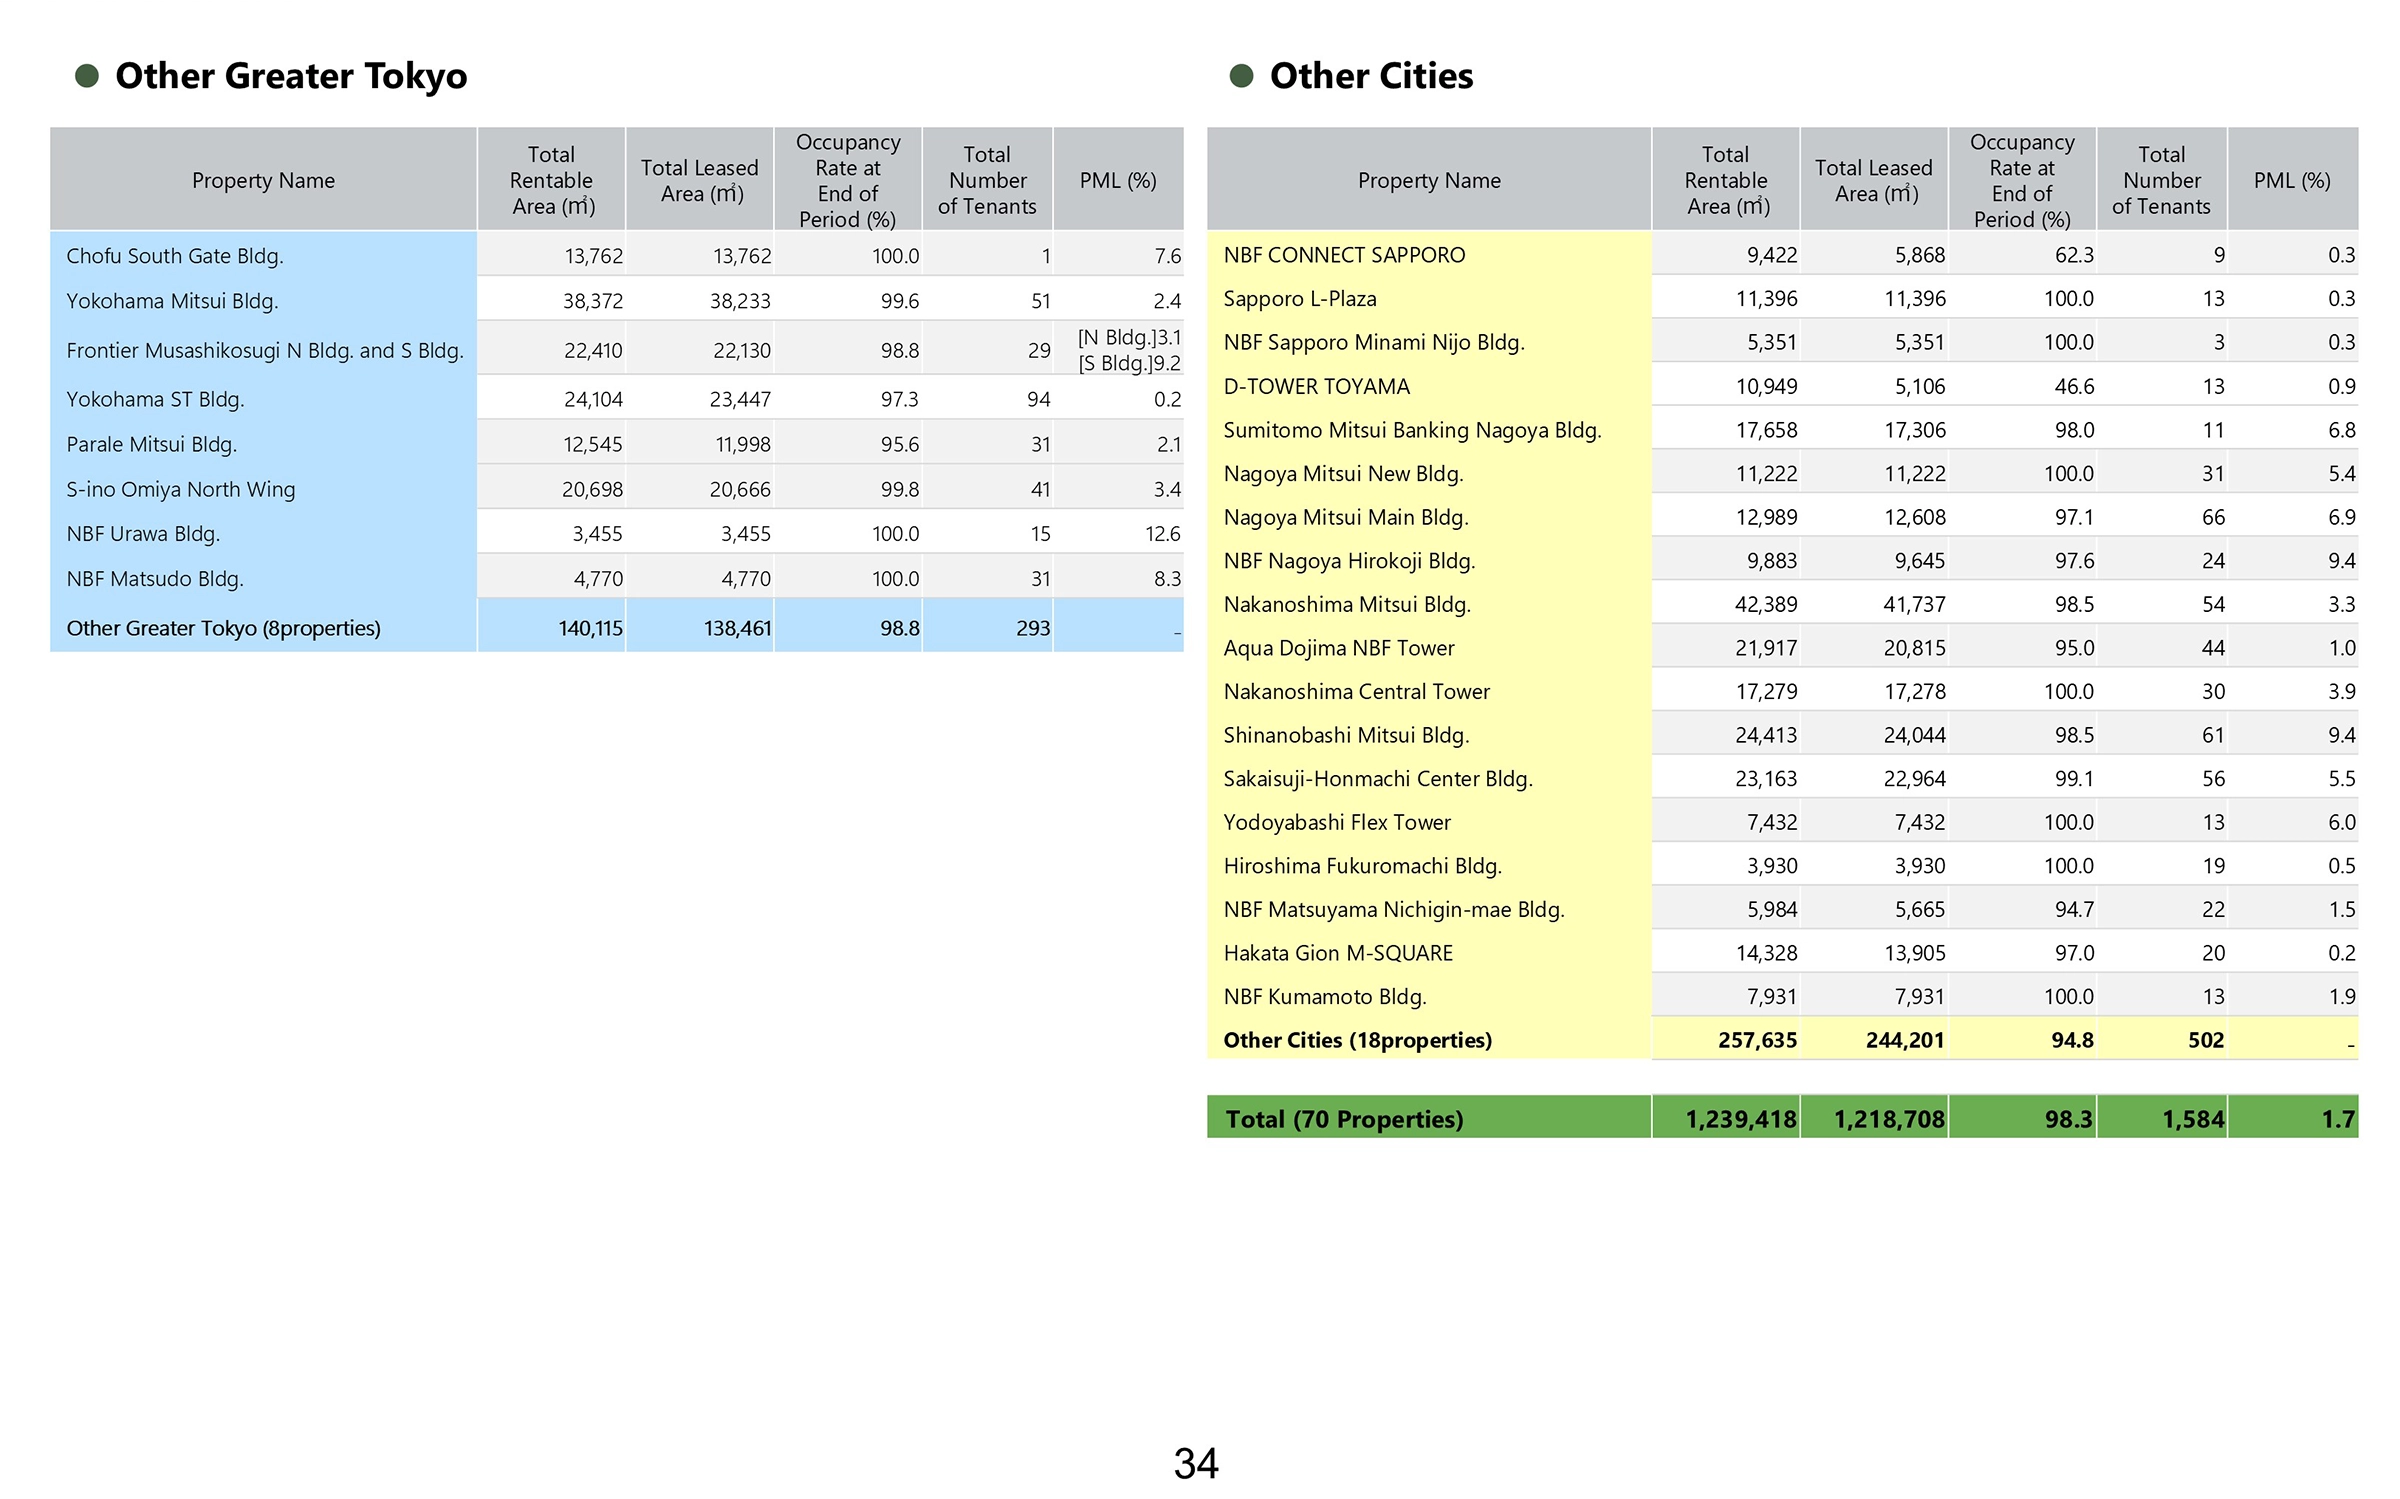The image size is (2400, 1499).
Task: Click the NBF Urawa Bldg. cell
Action: pyautogui.click(x=143, y=534)
